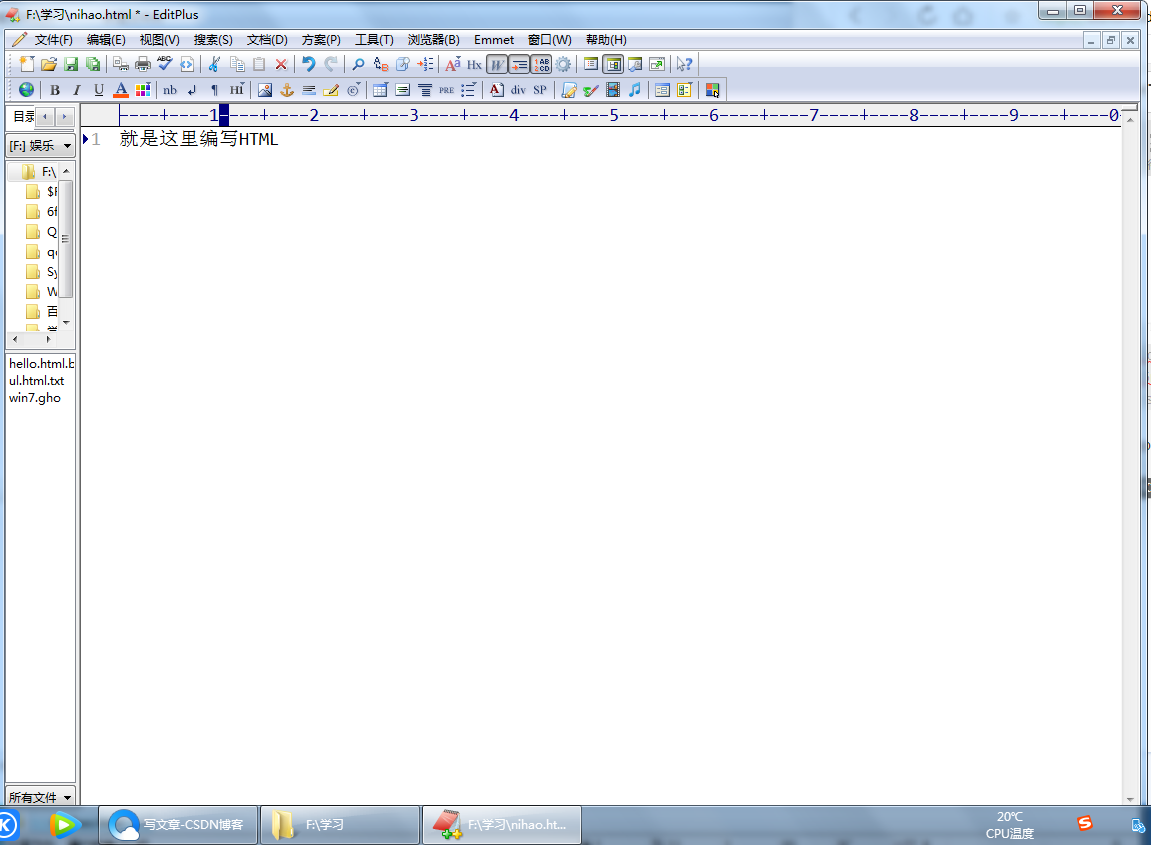Click the red X Delete icon
1151x845 pixels.
[280, 65]
